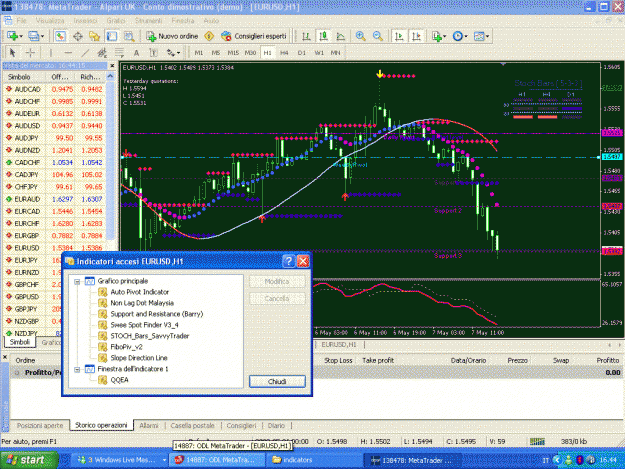
Task: Open the Profiles dropdown arrow
Action: 42,36
